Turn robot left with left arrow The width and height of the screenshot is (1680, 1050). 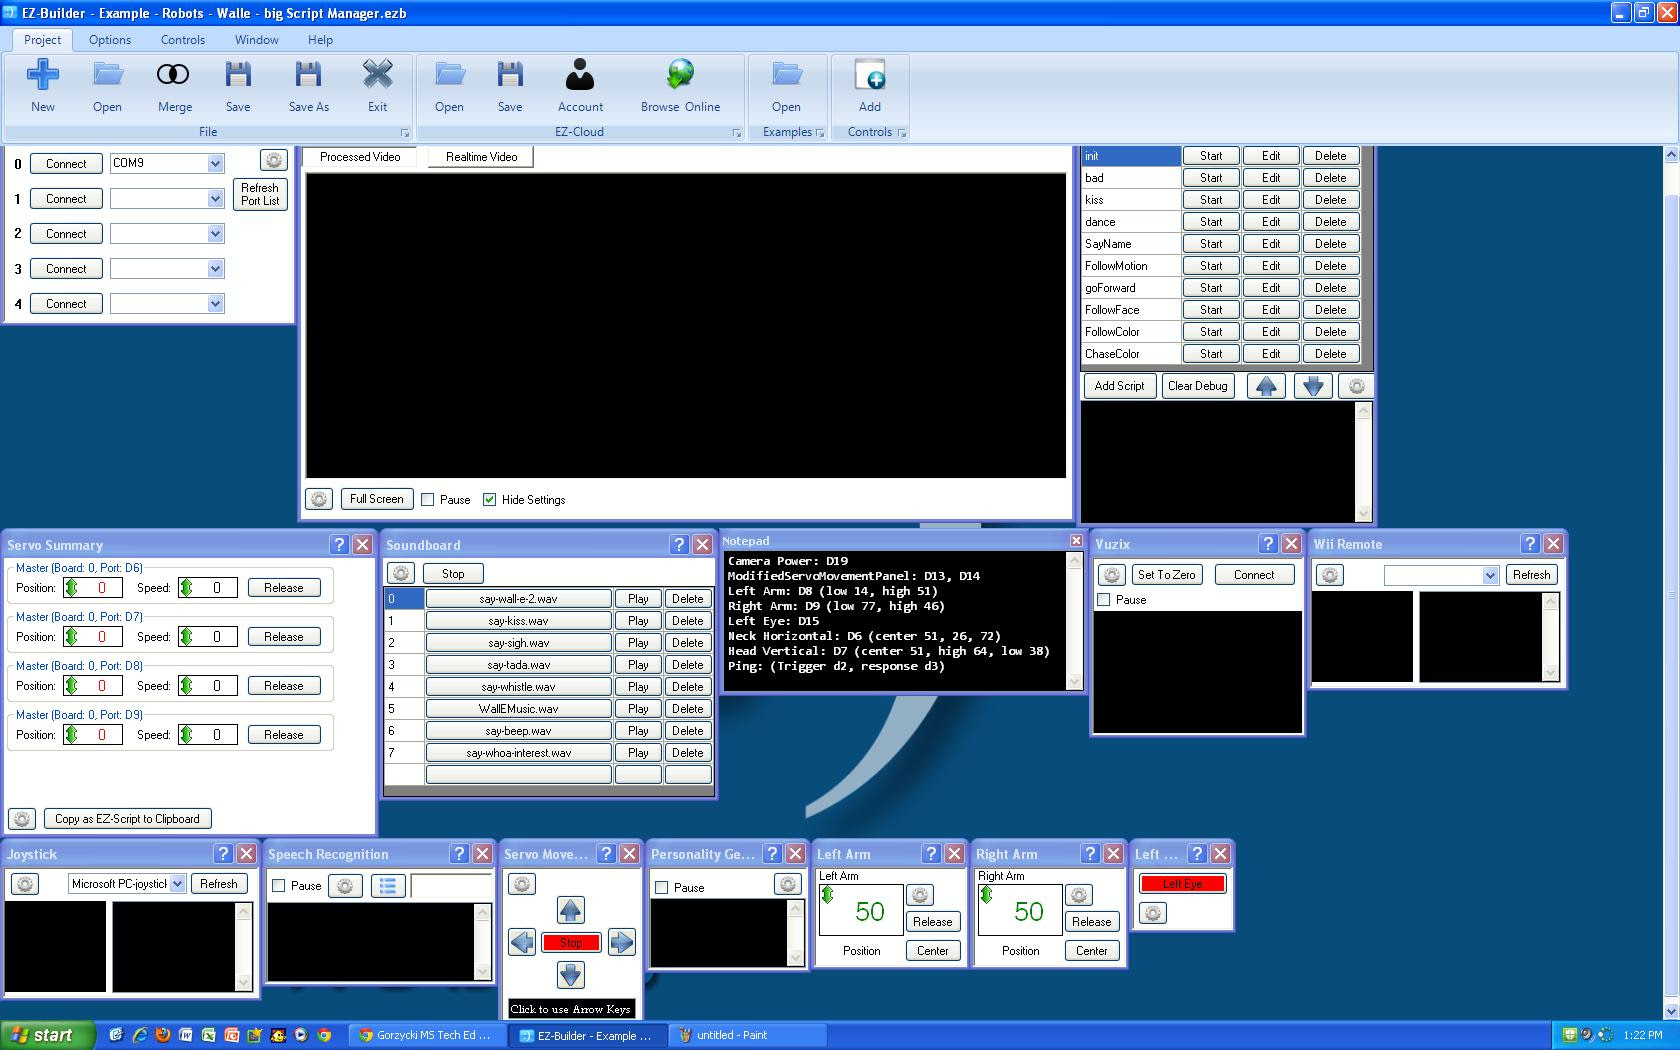click(x=521, y=942)
